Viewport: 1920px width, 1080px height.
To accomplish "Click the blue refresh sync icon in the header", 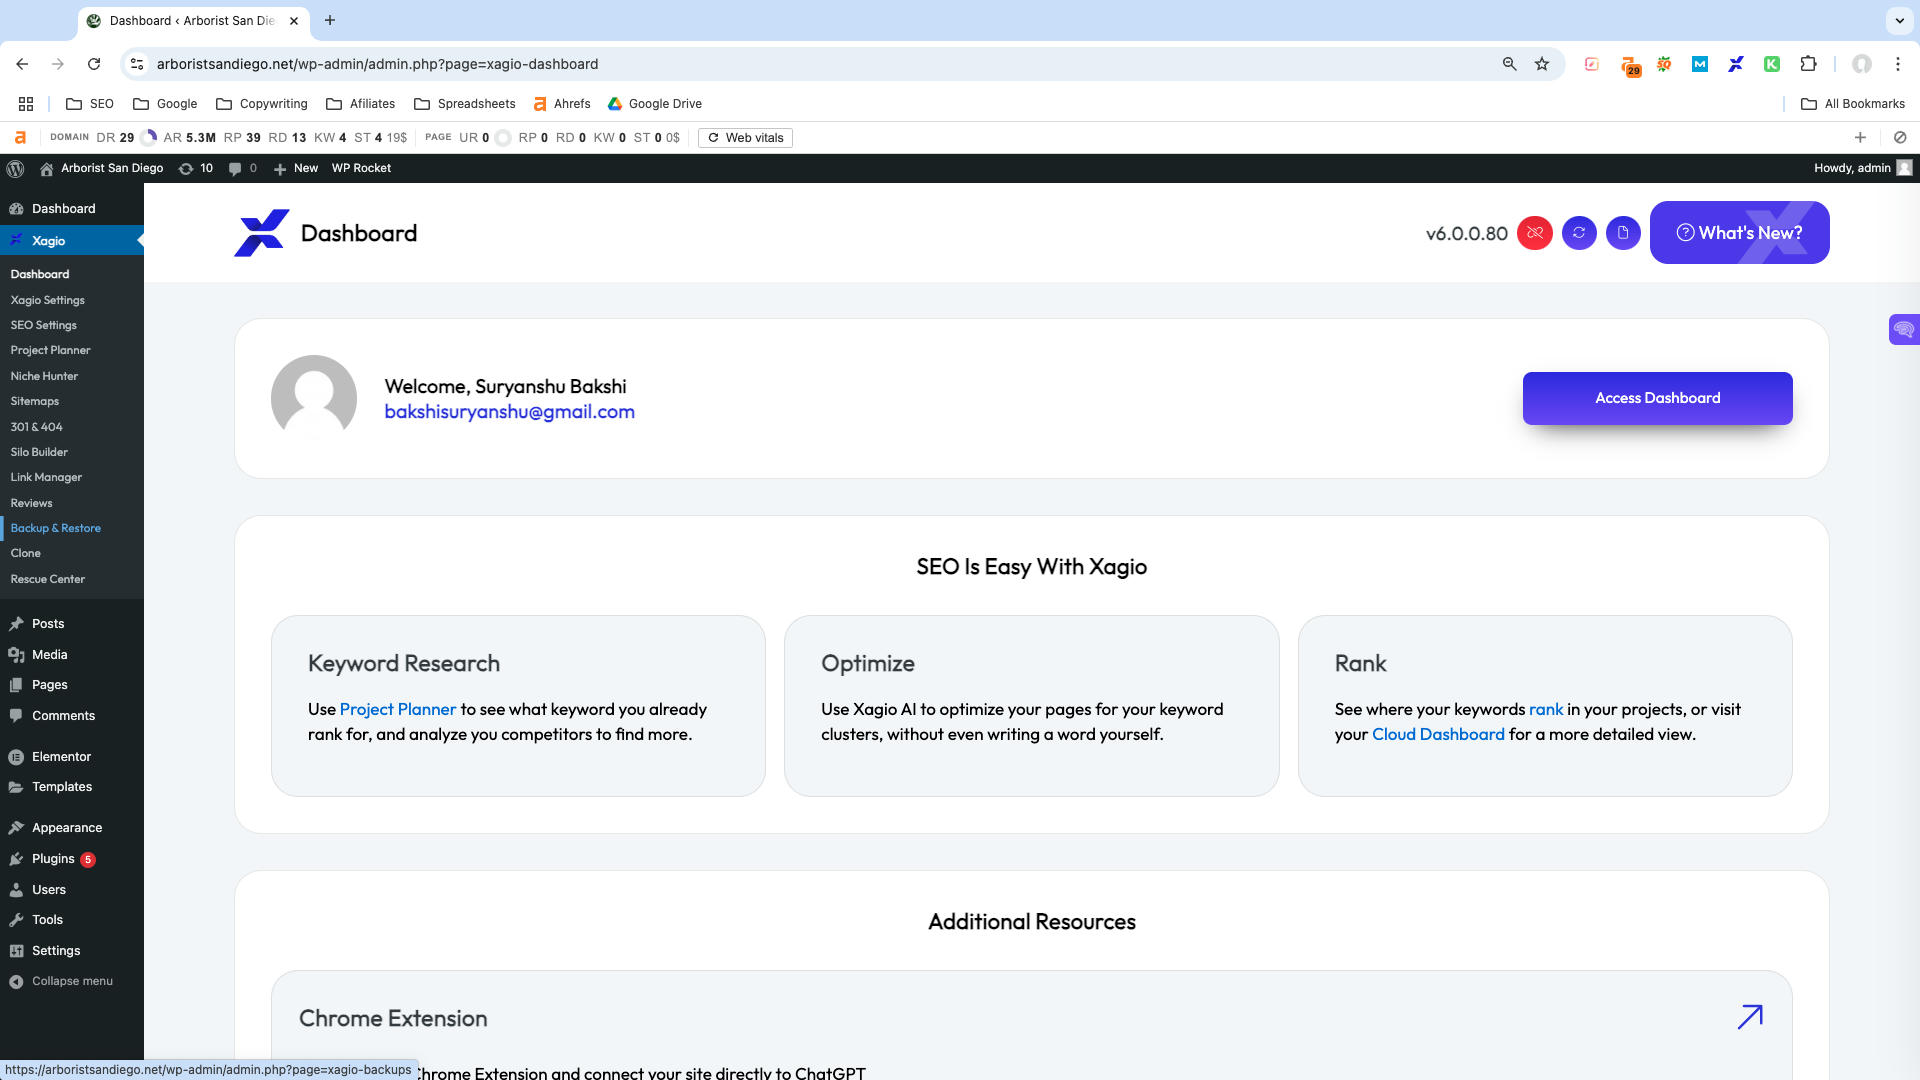I will [1579, 233].
